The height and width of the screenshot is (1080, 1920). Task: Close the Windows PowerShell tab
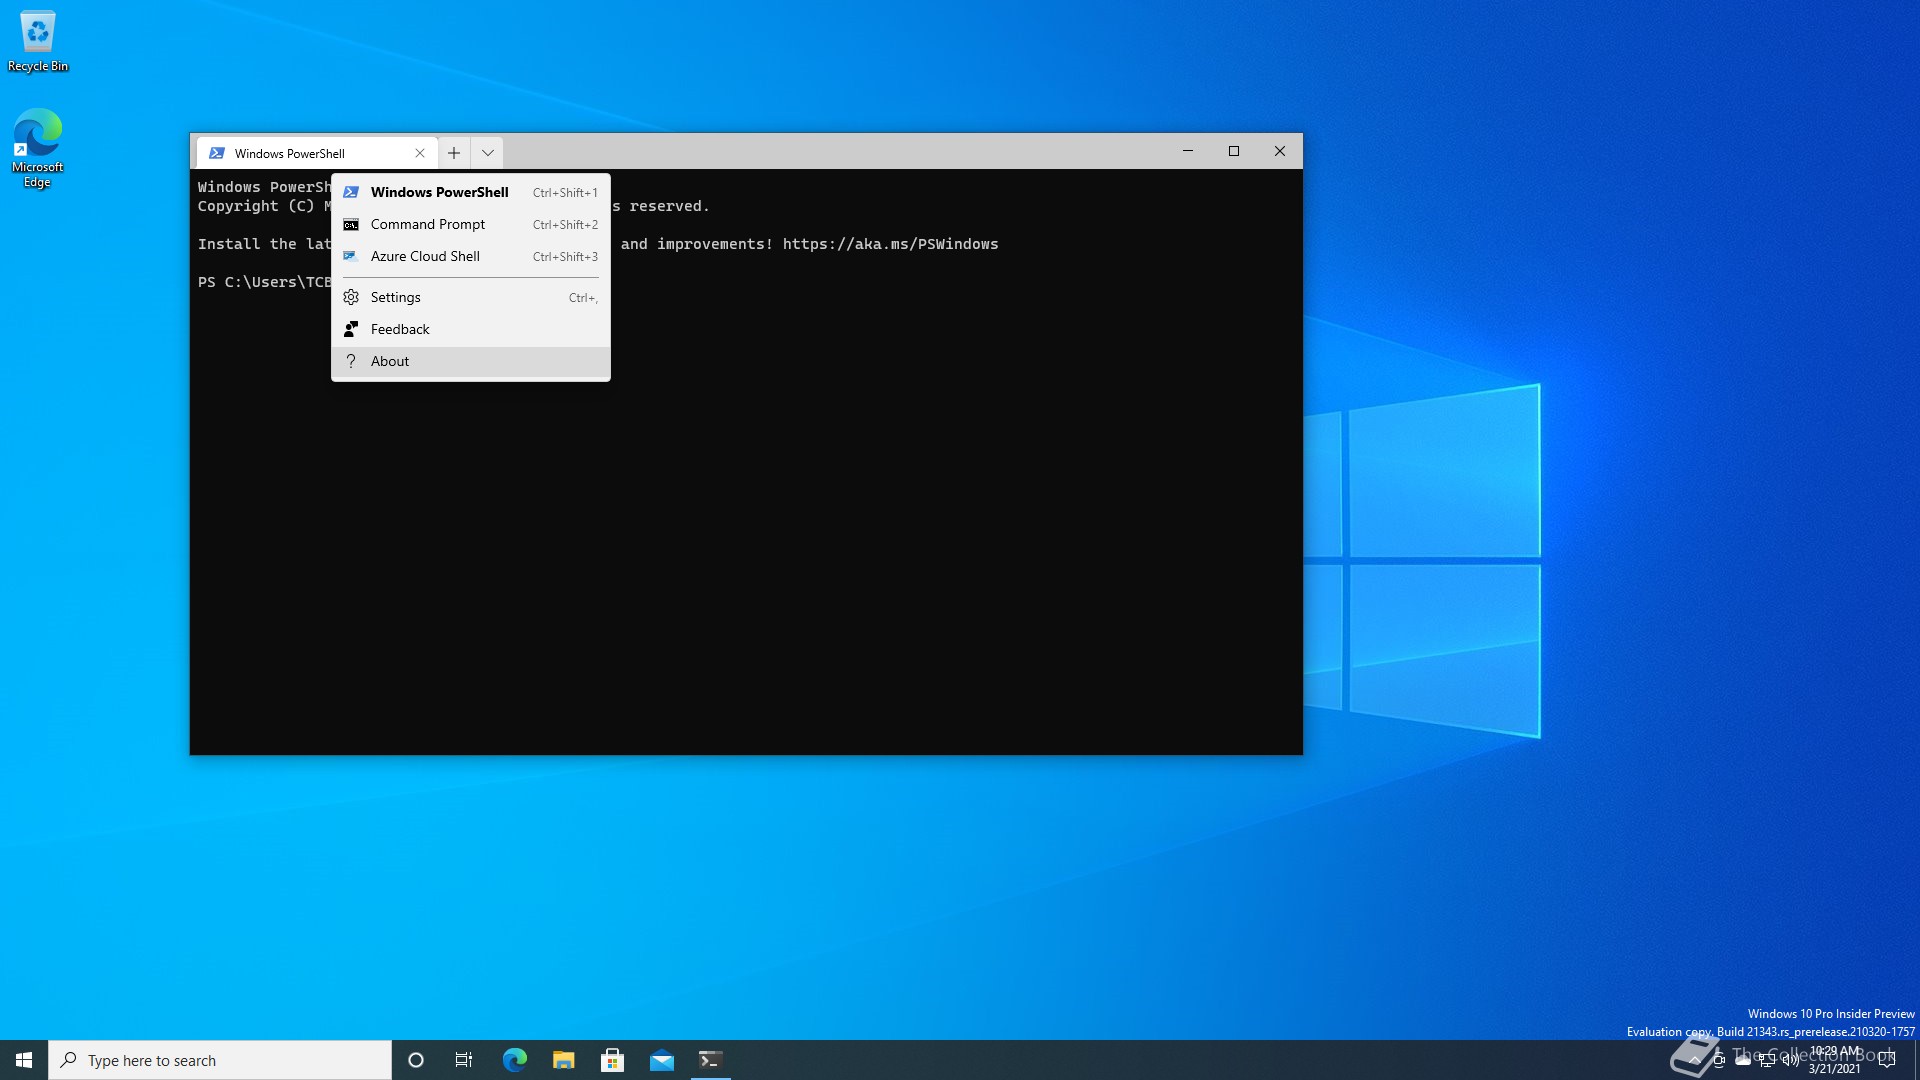420,153
